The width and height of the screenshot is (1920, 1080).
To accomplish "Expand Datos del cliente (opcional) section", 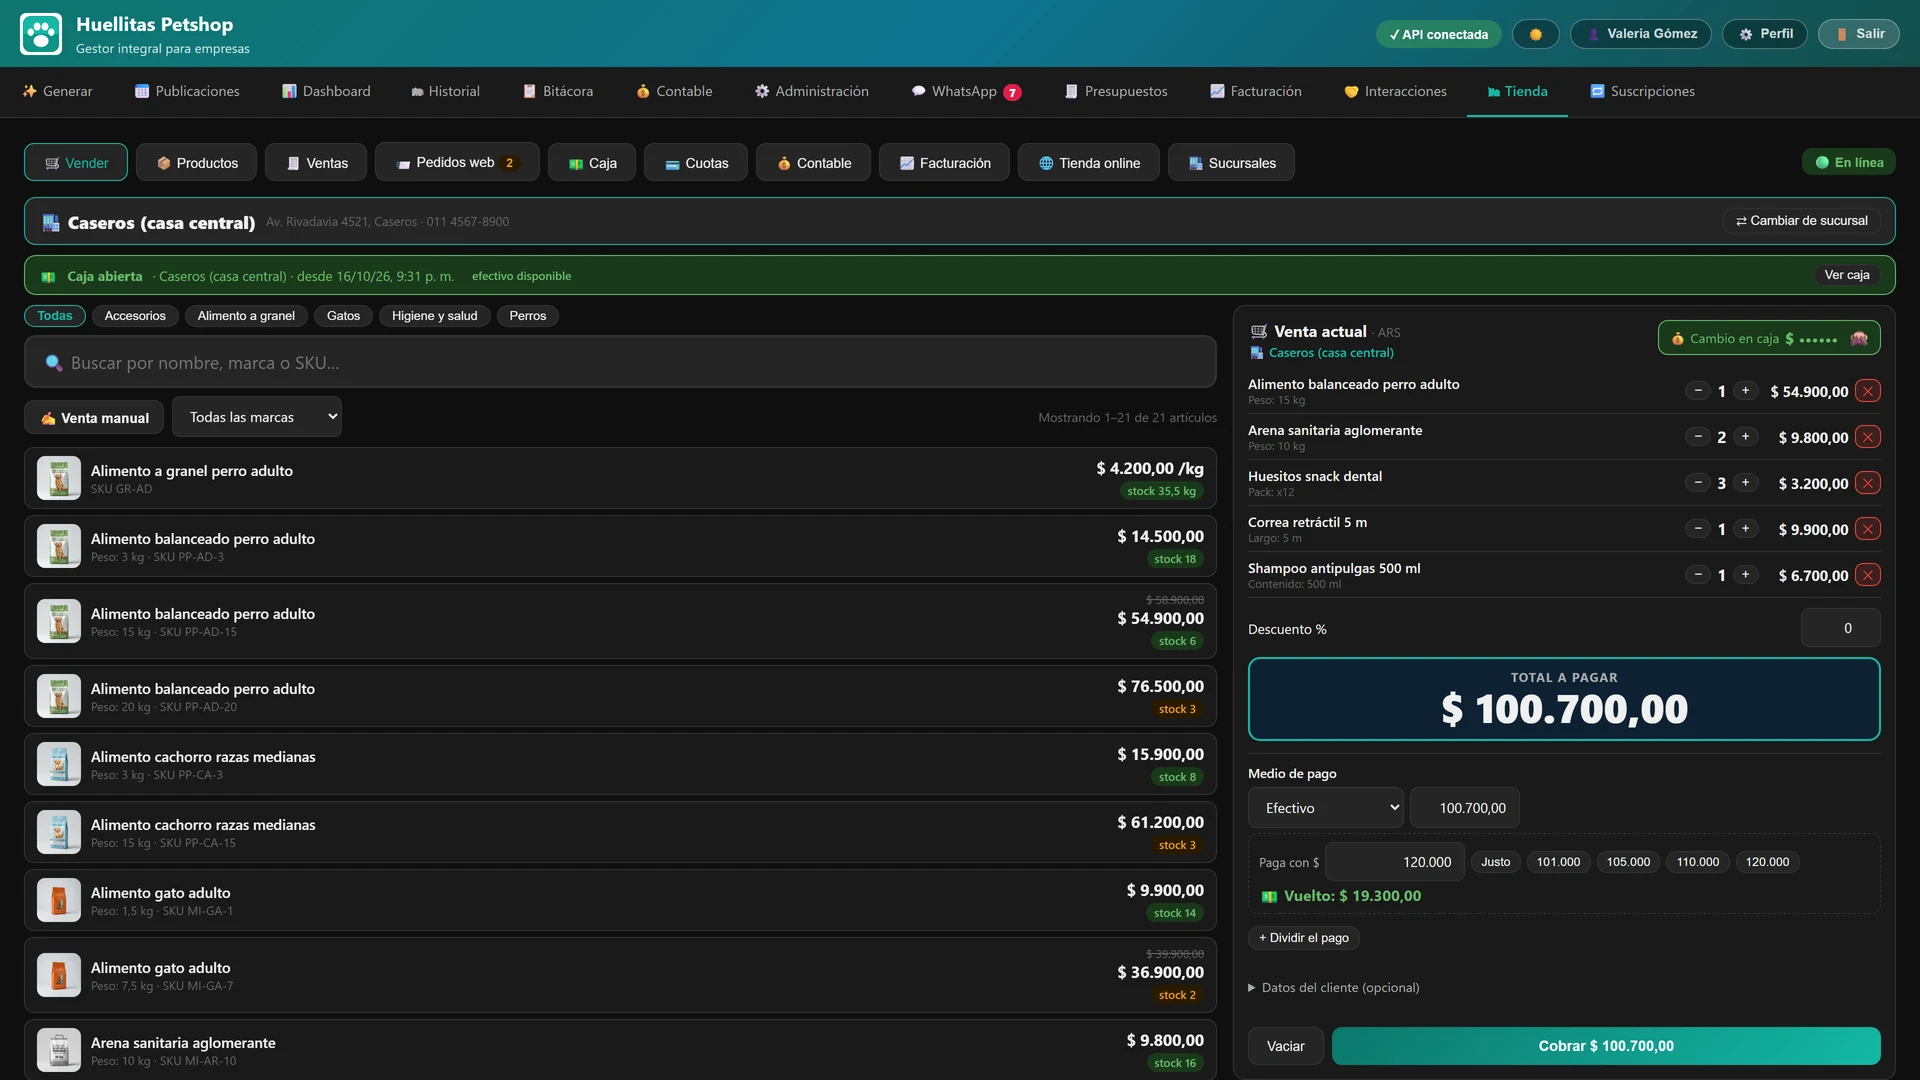I will click(x=1334, y=988).
